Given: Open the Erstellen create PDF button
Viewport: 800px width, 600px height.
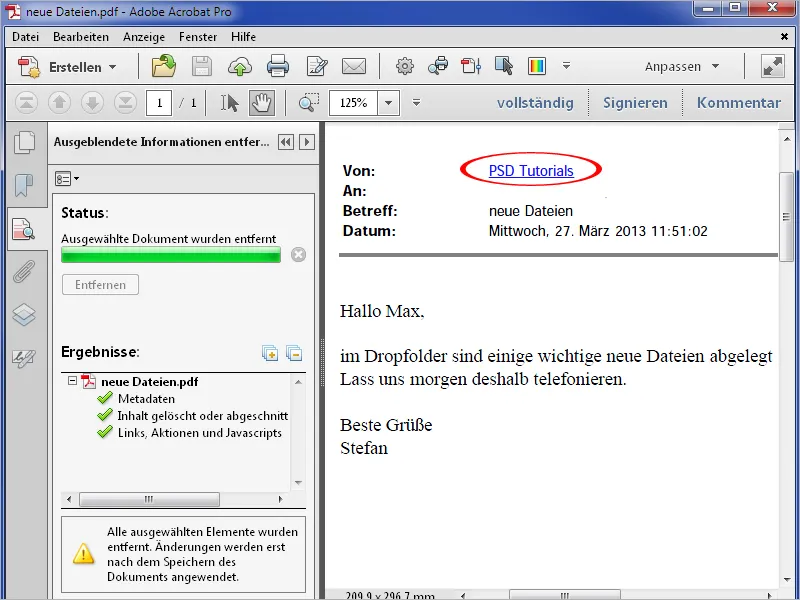Looking at the screenshot, I should point(67,67).
